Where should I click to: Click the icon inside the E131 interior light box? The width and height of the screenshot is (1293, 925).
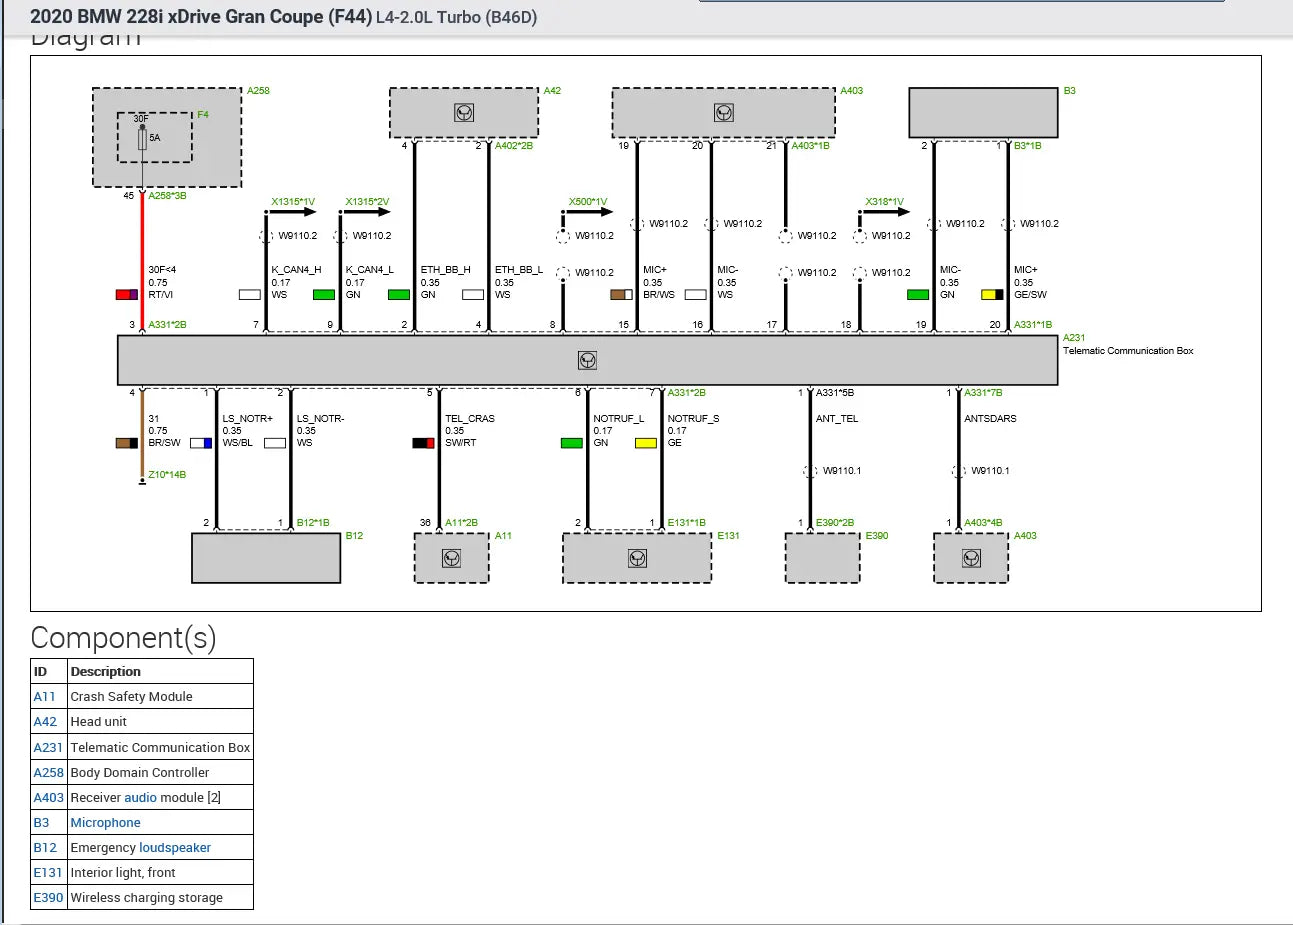(637, 558)
